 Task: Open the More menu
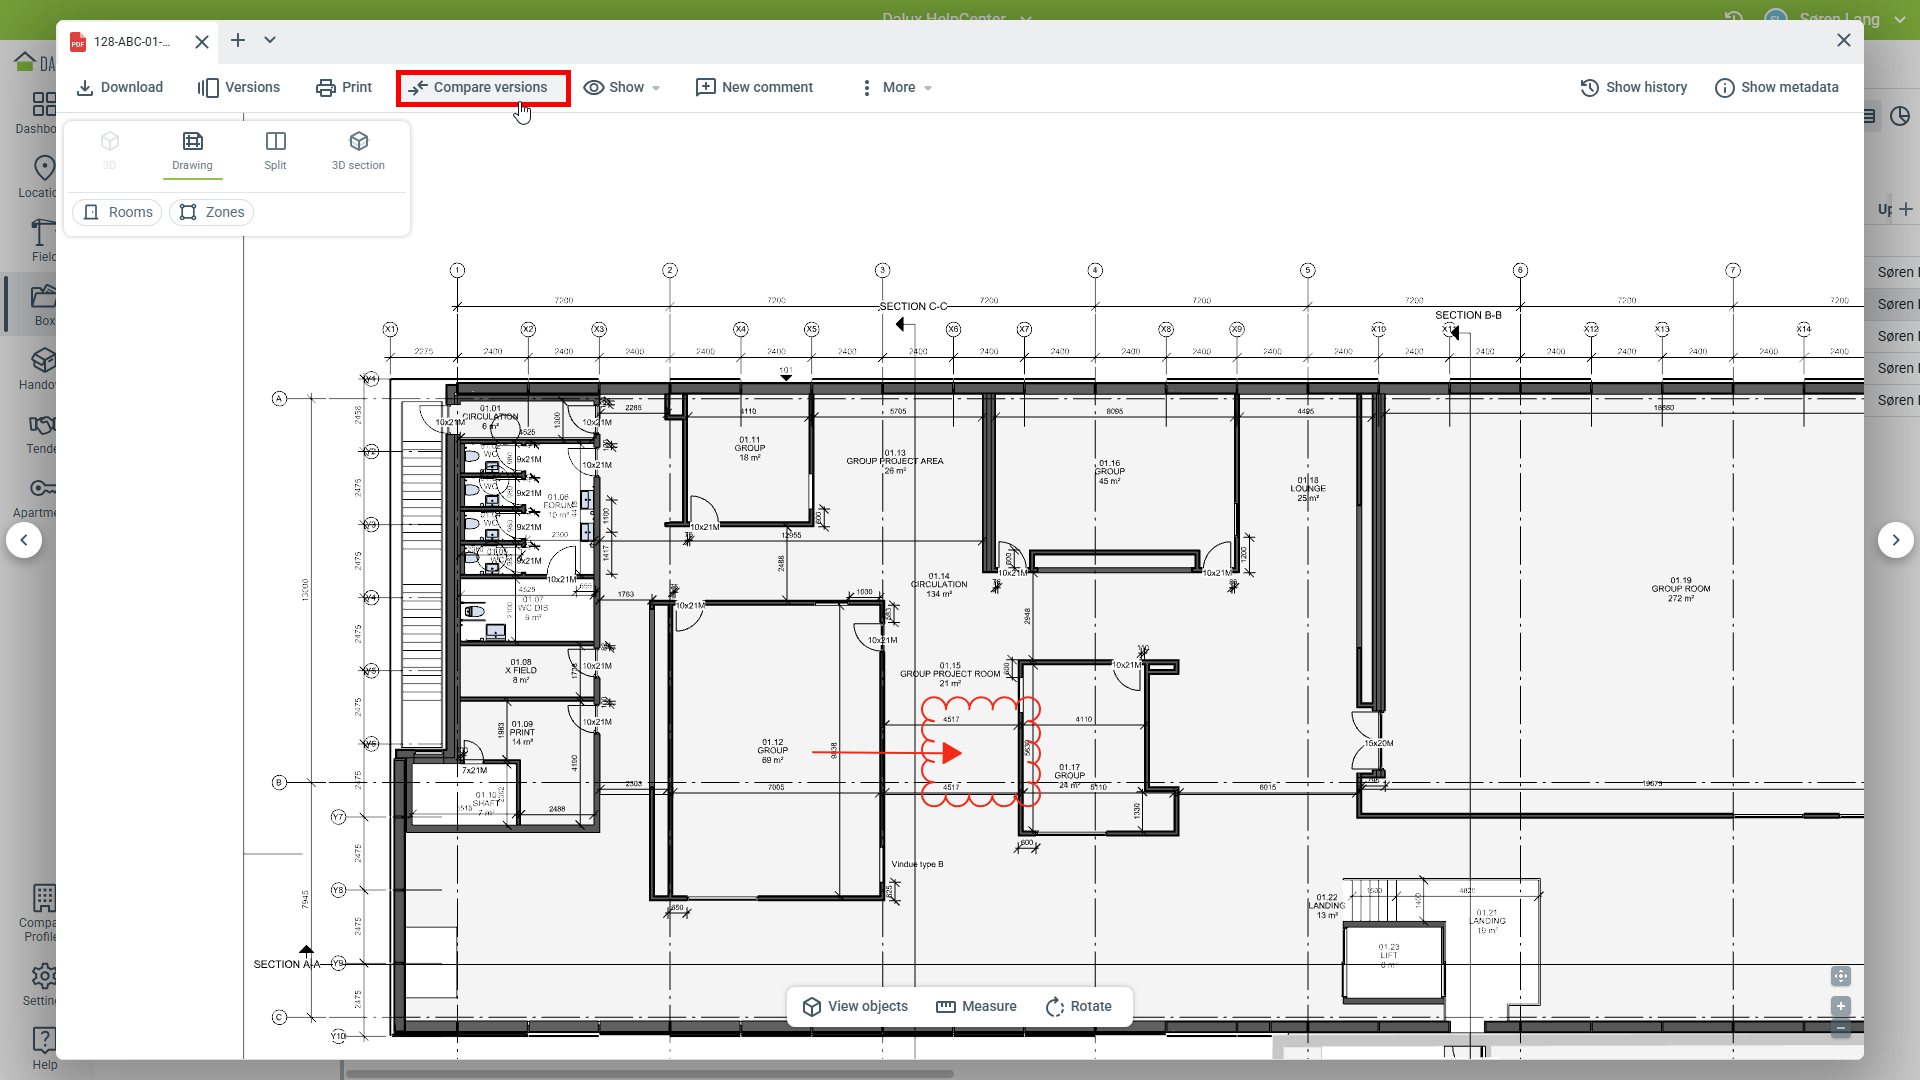point(897,88)
